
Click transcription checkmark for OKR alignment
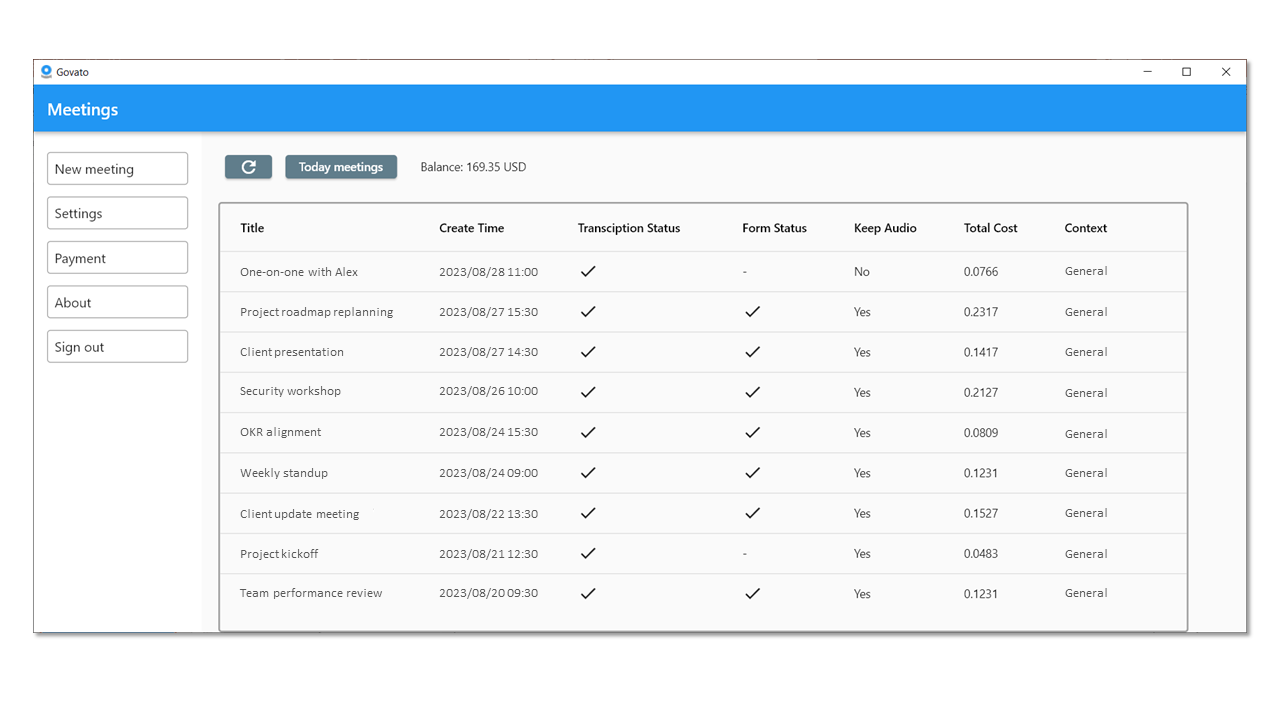click(x=588, y=432)
